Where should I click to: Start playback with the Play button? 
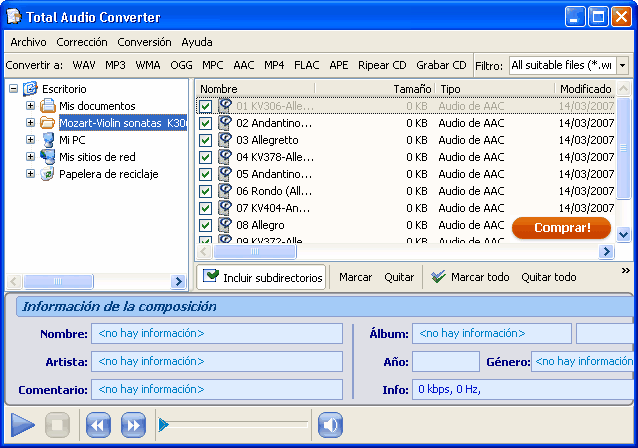(22, 425)
